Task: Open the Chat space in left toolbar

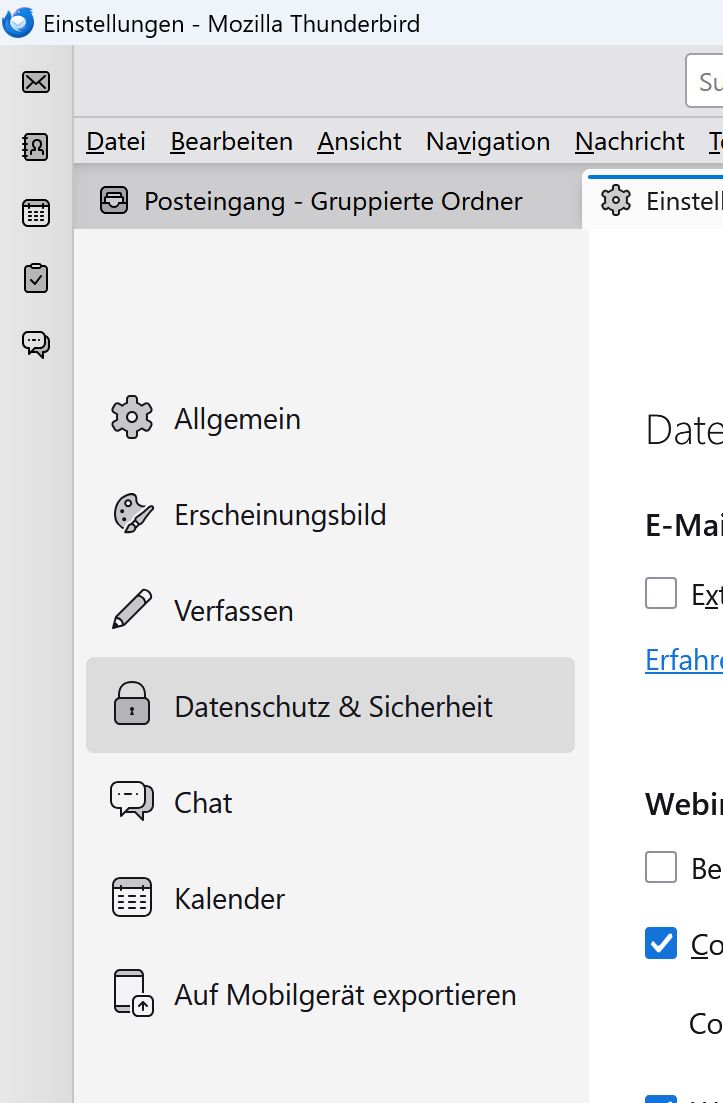Action: click(36, 345)
